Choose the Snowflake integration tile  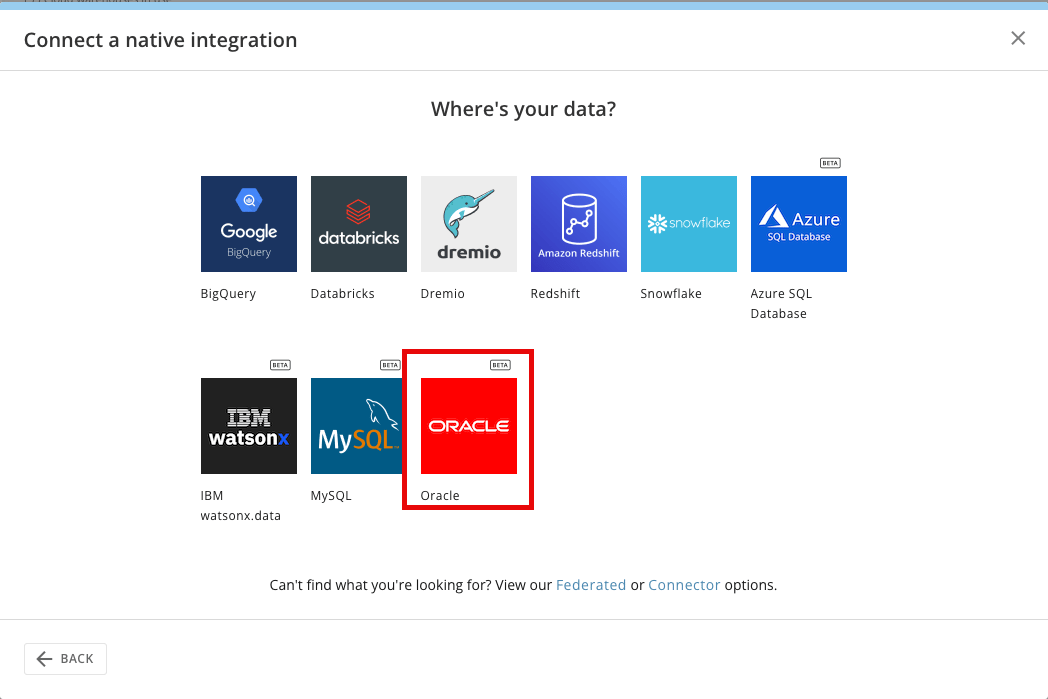(x=688, y=224)
